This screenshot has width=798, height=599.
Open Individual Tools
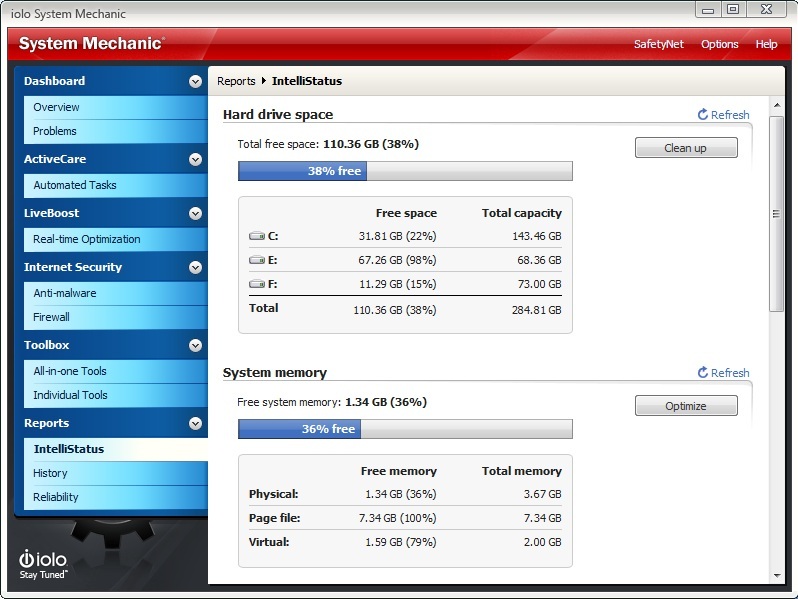click(116, 395)
